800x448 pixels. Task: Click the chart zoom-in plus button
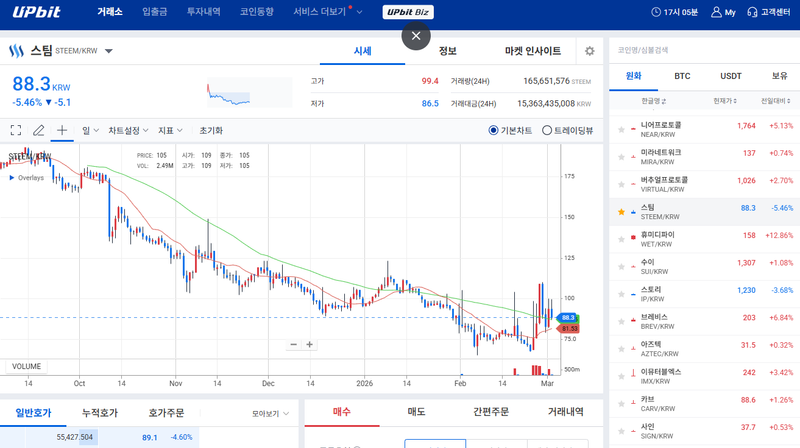tap(310, 344)
